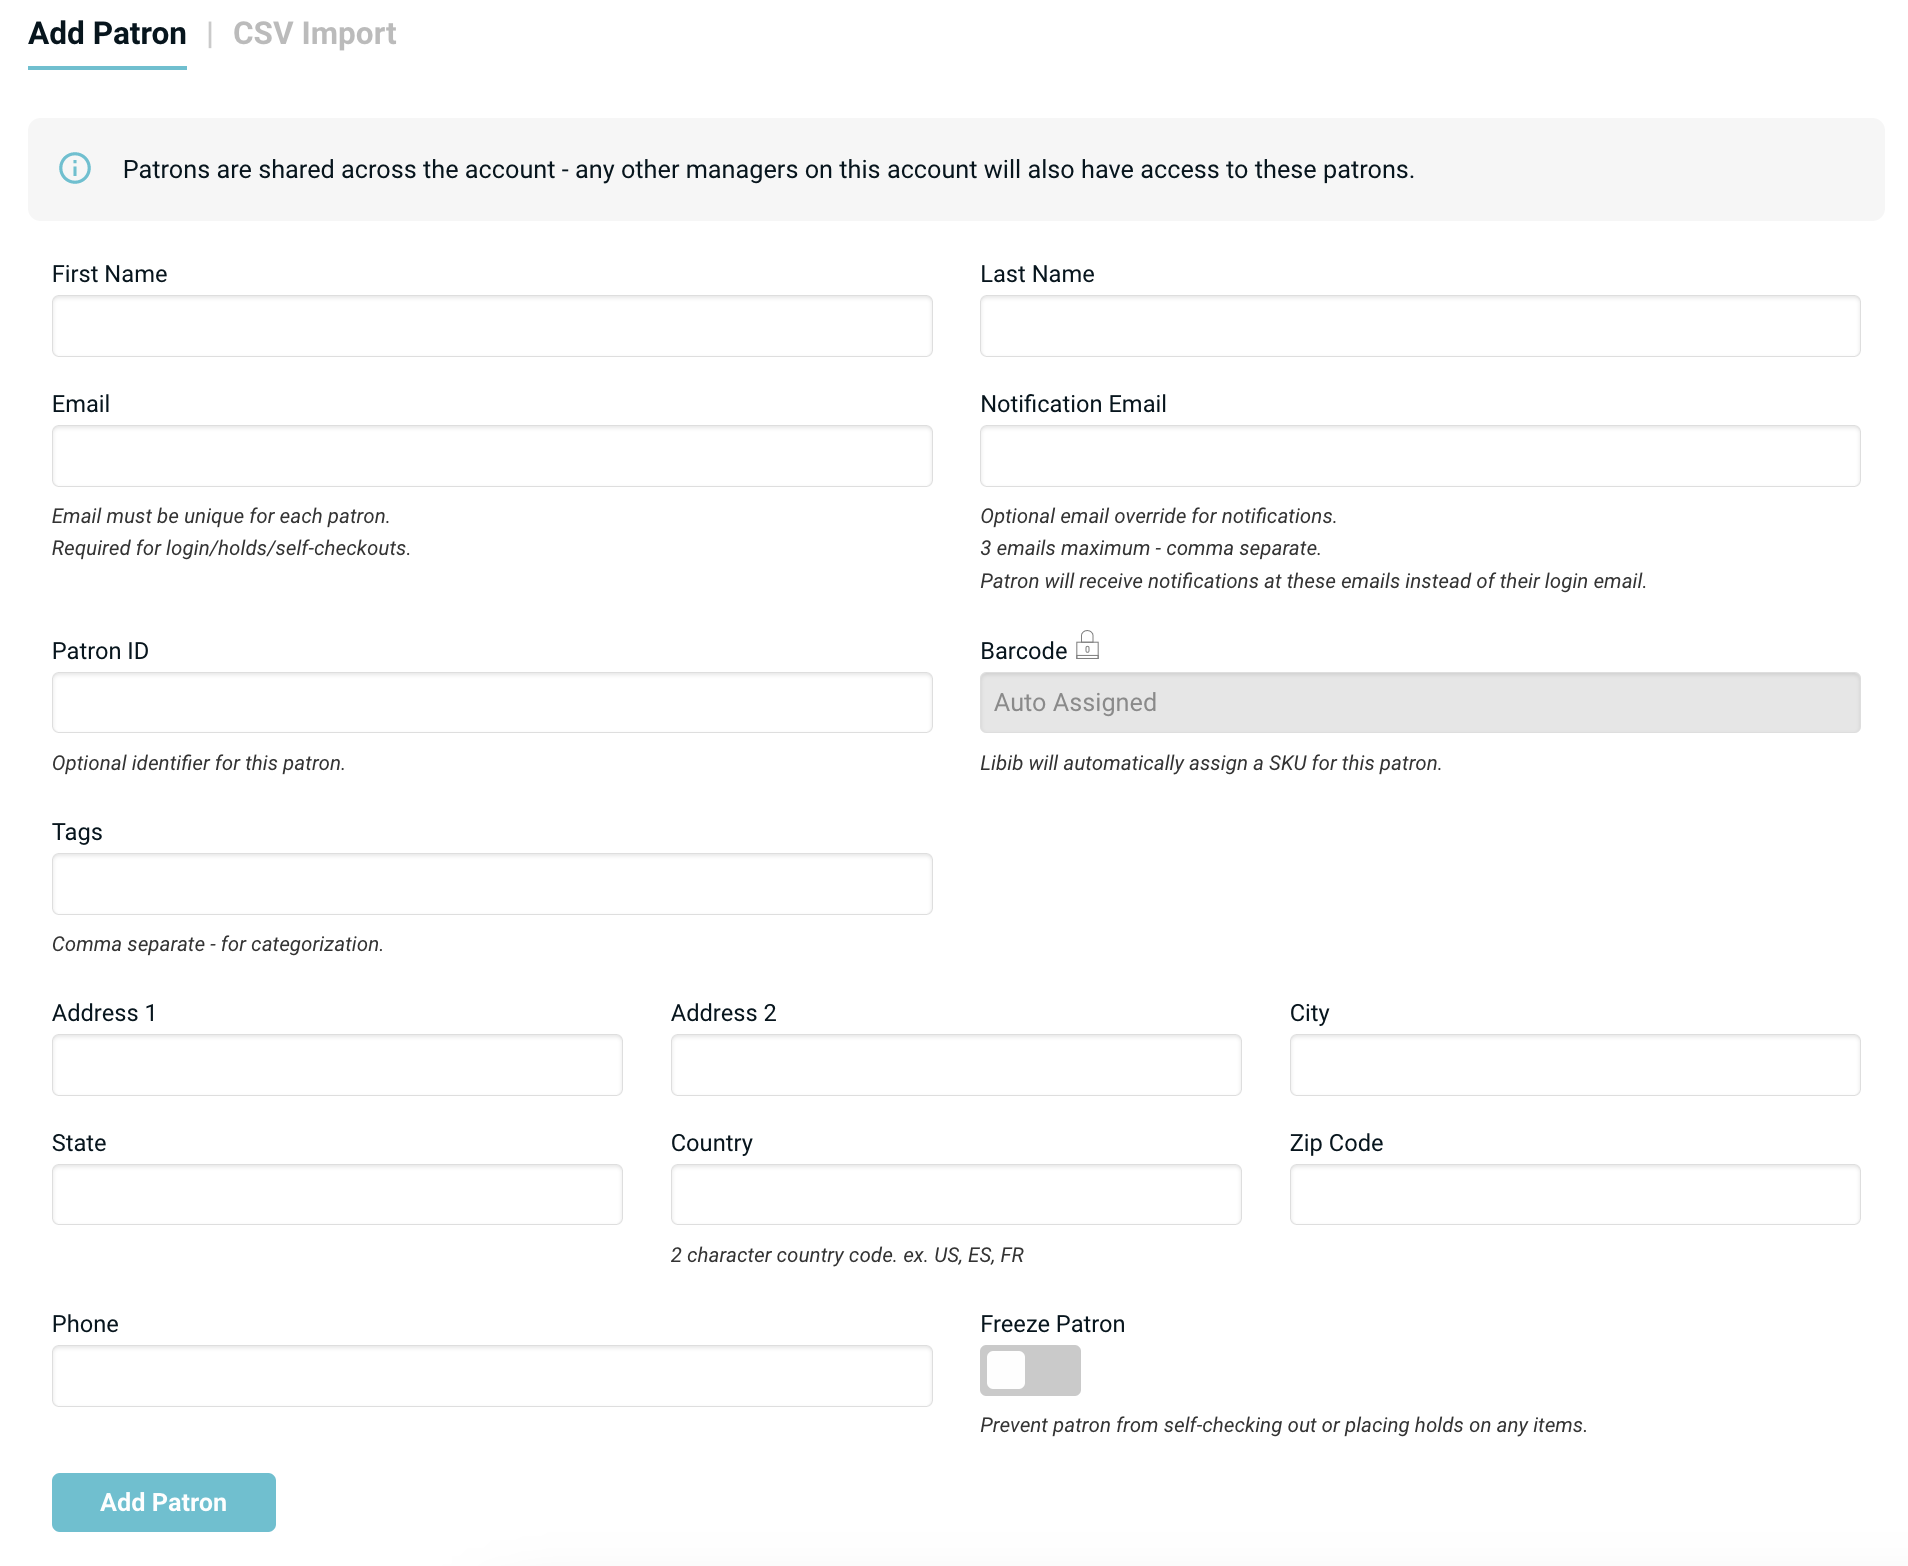Select the Email input box

(x=492, y=456)
